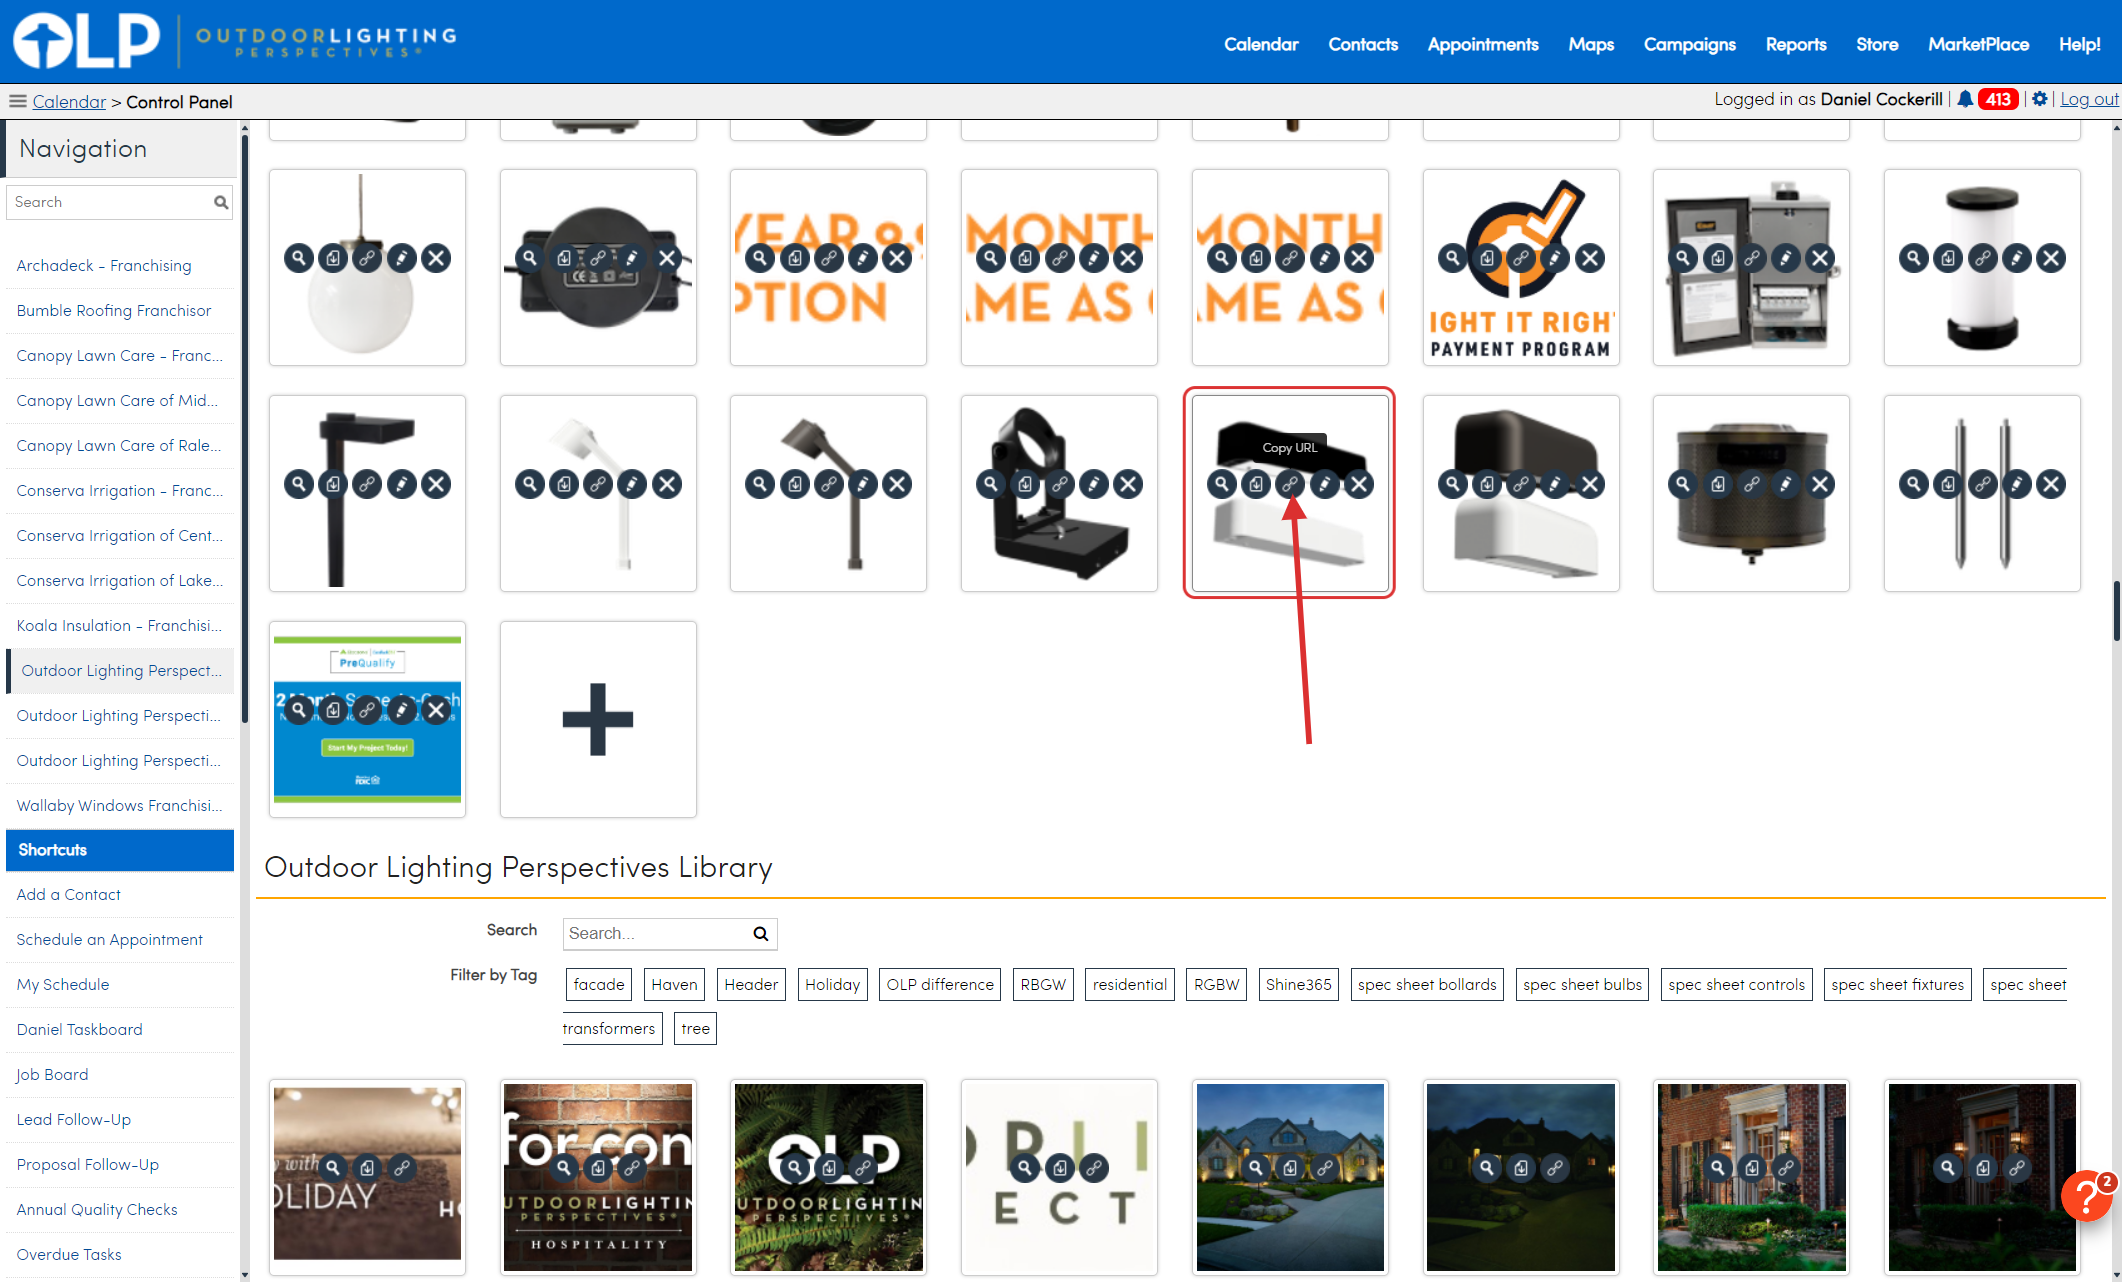Click Copy URL icon on the highlighted wall light
The image size is (2122, 1282).
[x=1290, y=484]
